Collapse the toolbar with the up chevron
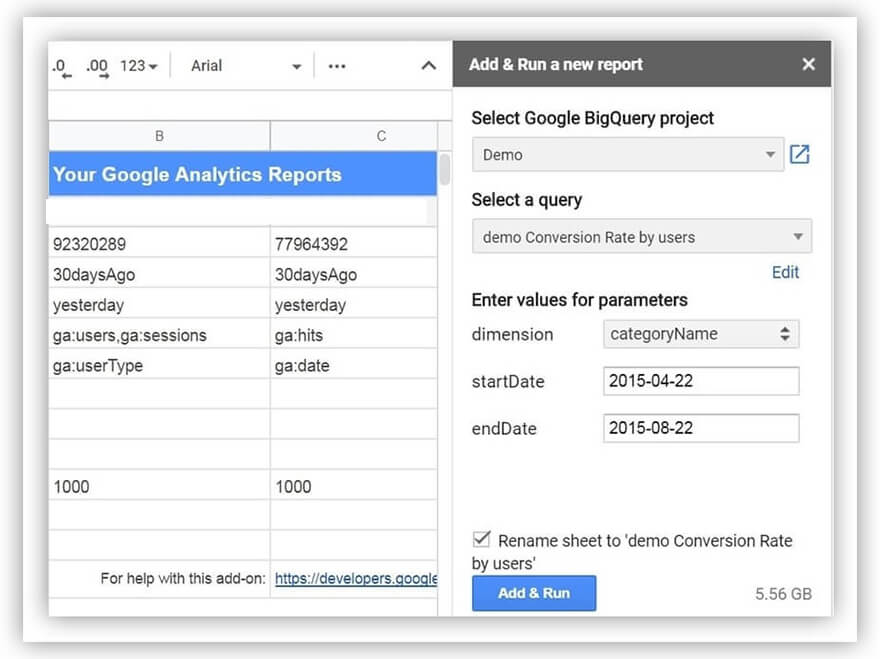This screenshot has height=659, width=880. click(x=428, y=66)
